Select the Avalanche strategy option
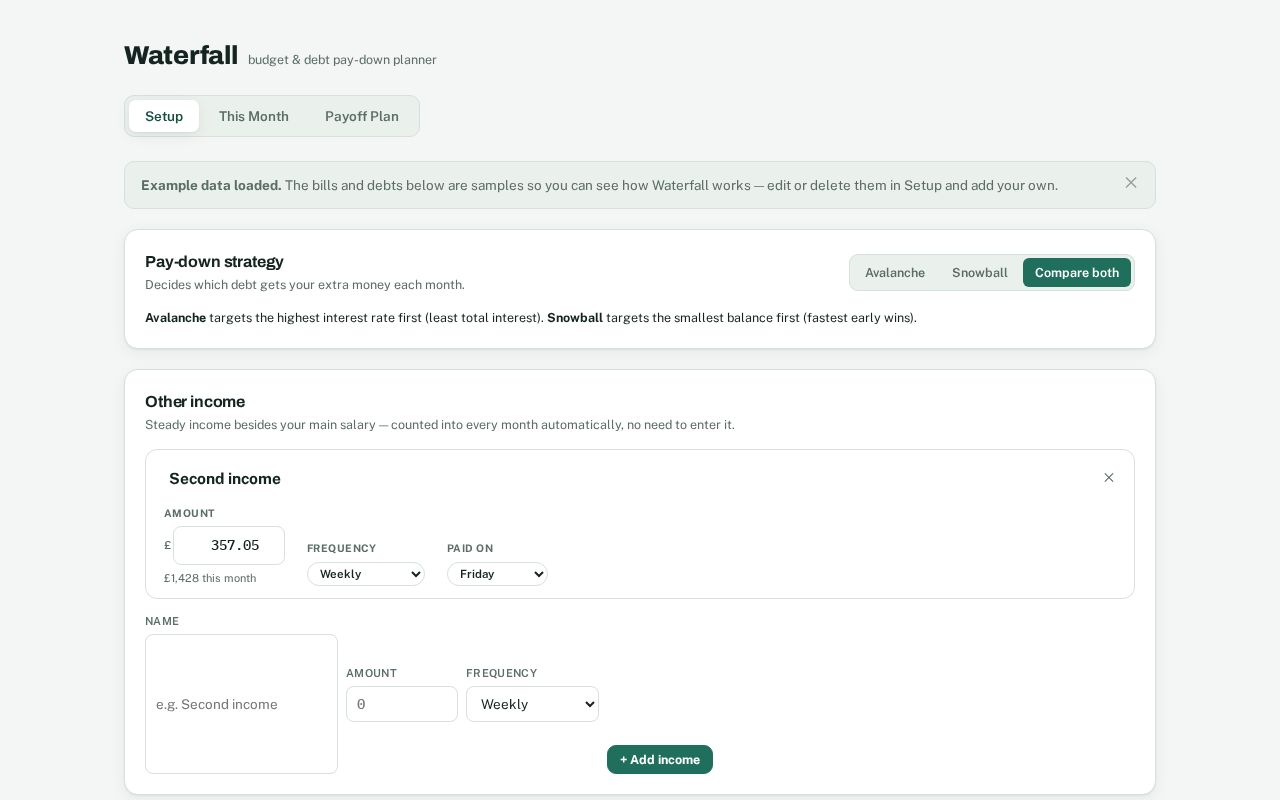Viewport: 1280px width, 800px height. [x=895, y=273]
